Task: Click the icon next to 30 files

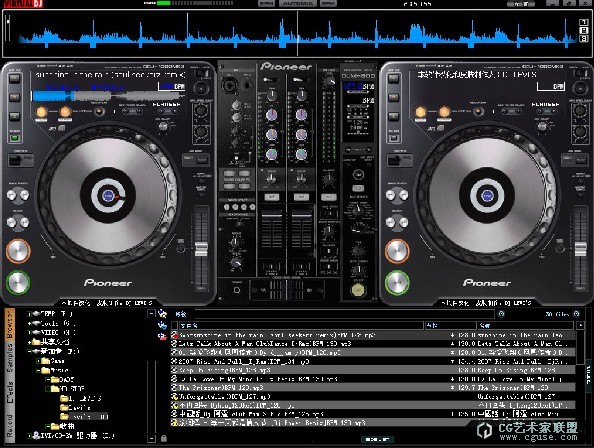Action: click(x=576, y=314)
